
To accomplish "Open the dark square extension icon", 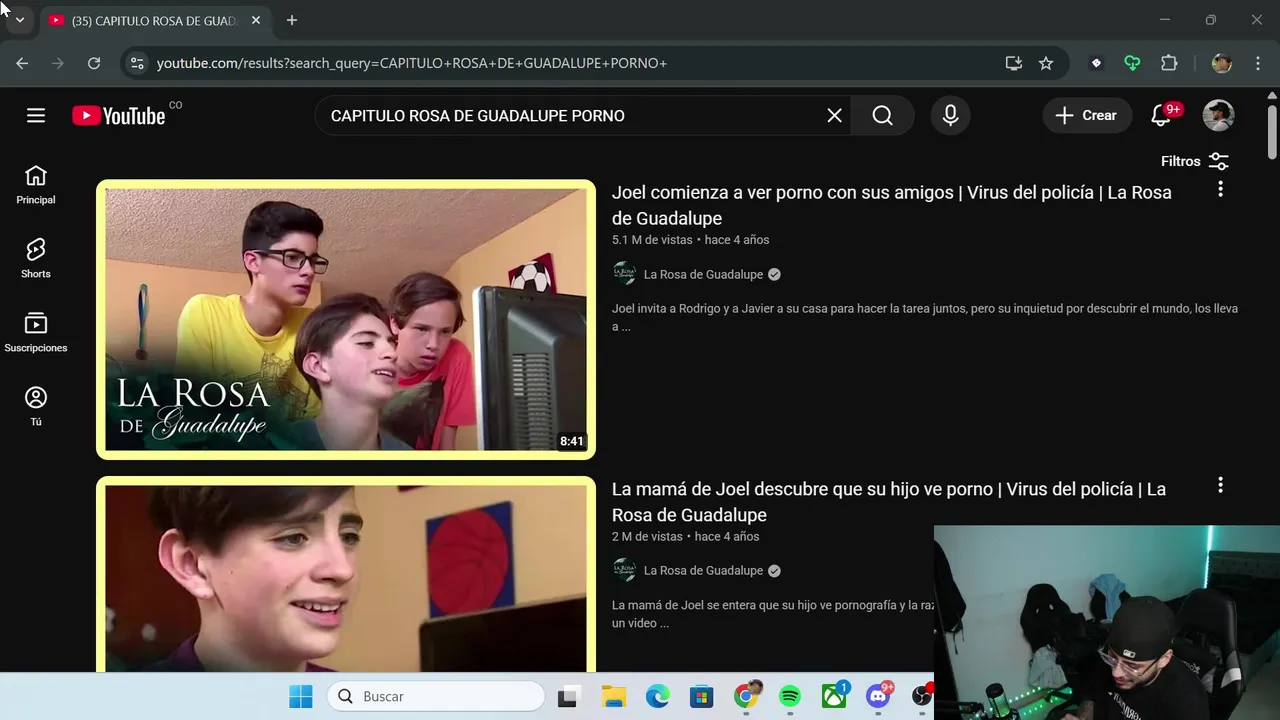I will [x=1096, y=63].
